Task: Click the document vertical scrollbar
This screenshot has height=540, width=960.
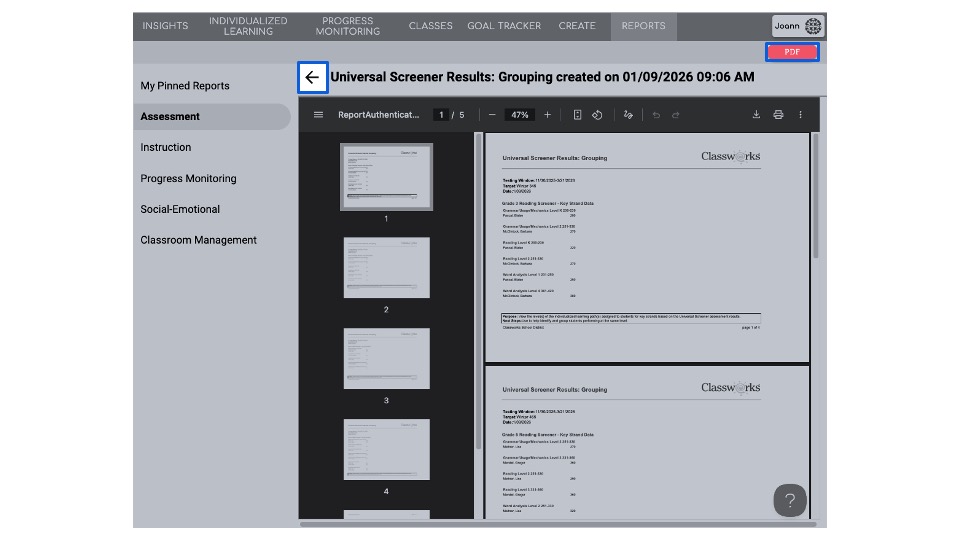Action: click(x=816, y=196)
